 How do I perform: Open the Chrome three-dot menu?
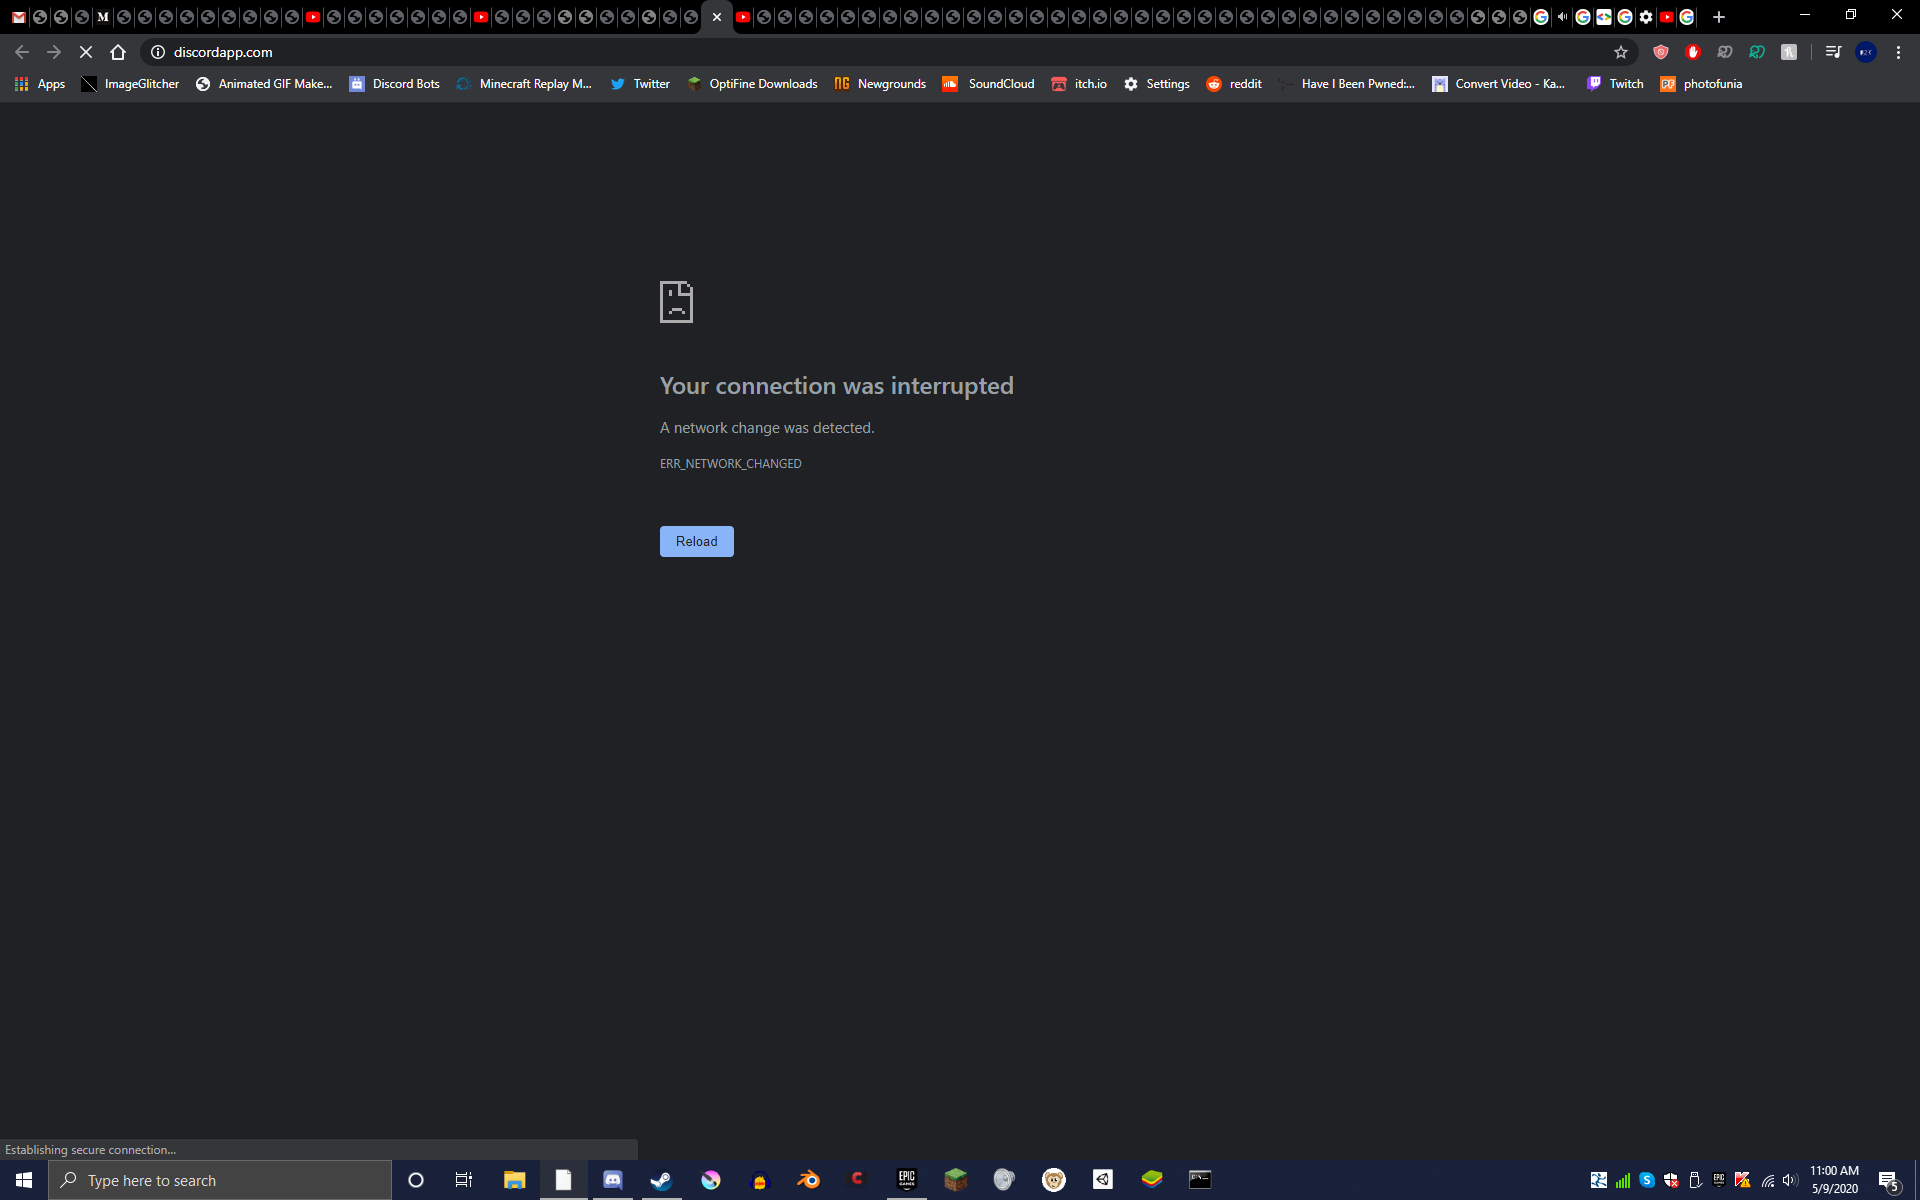[x=1898, y=52]
